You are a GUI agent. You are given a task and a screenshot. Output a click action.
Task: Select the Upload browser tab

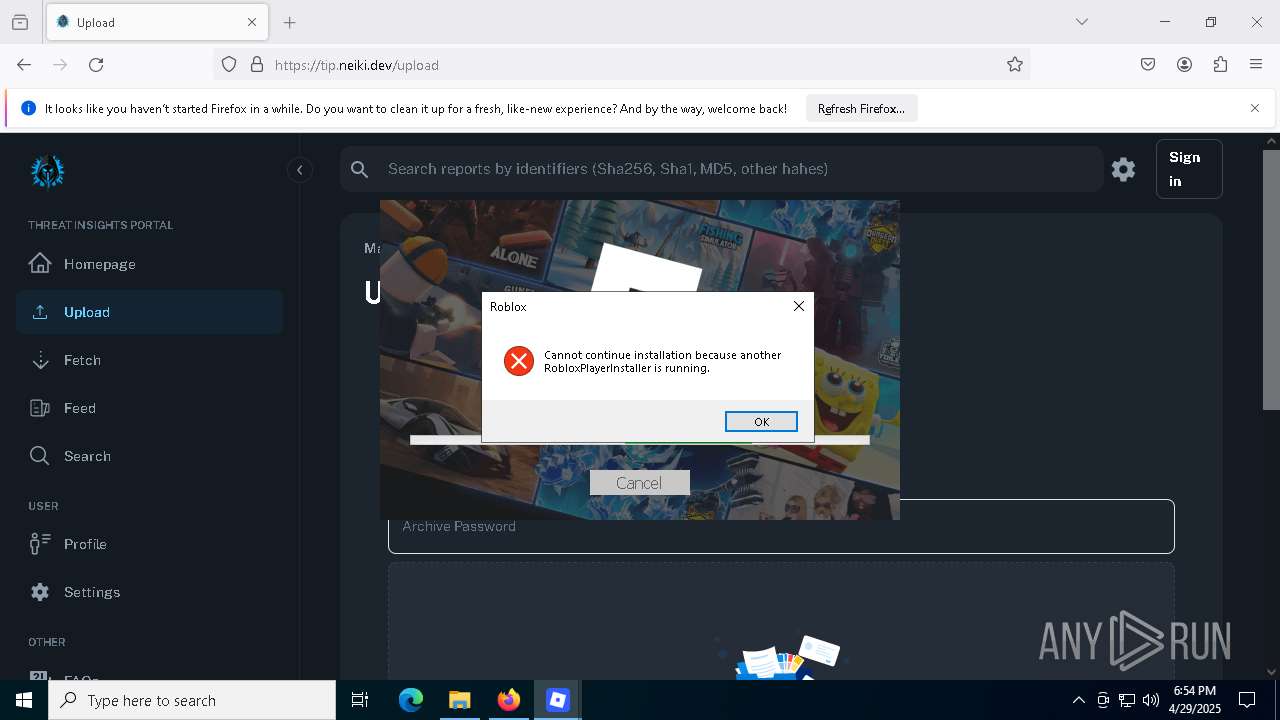pyautogui.click(x=157, y=22)
